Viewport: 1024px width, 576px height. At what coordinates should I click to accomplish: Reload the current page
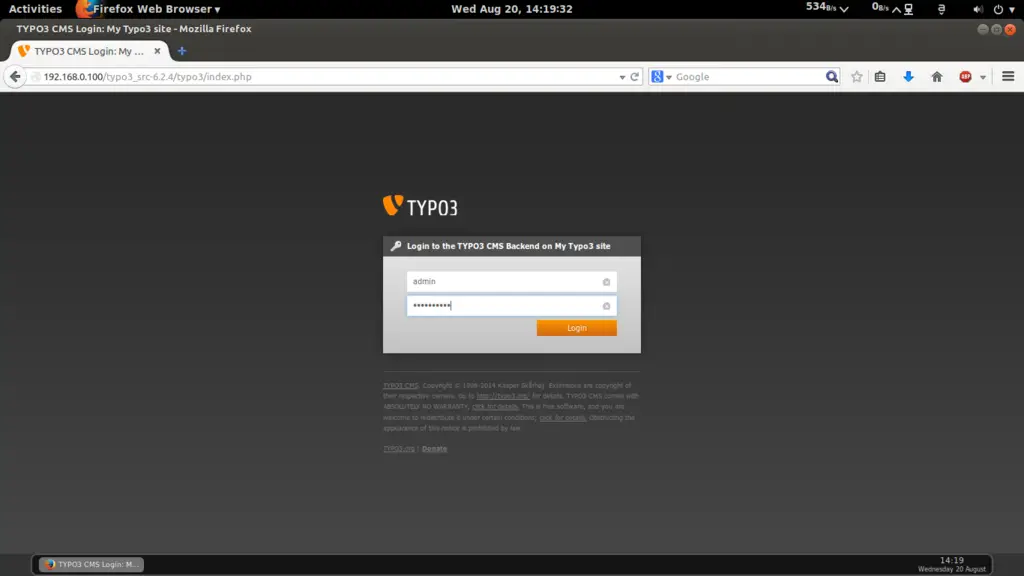pyautogui.click(x=634, y=76)
